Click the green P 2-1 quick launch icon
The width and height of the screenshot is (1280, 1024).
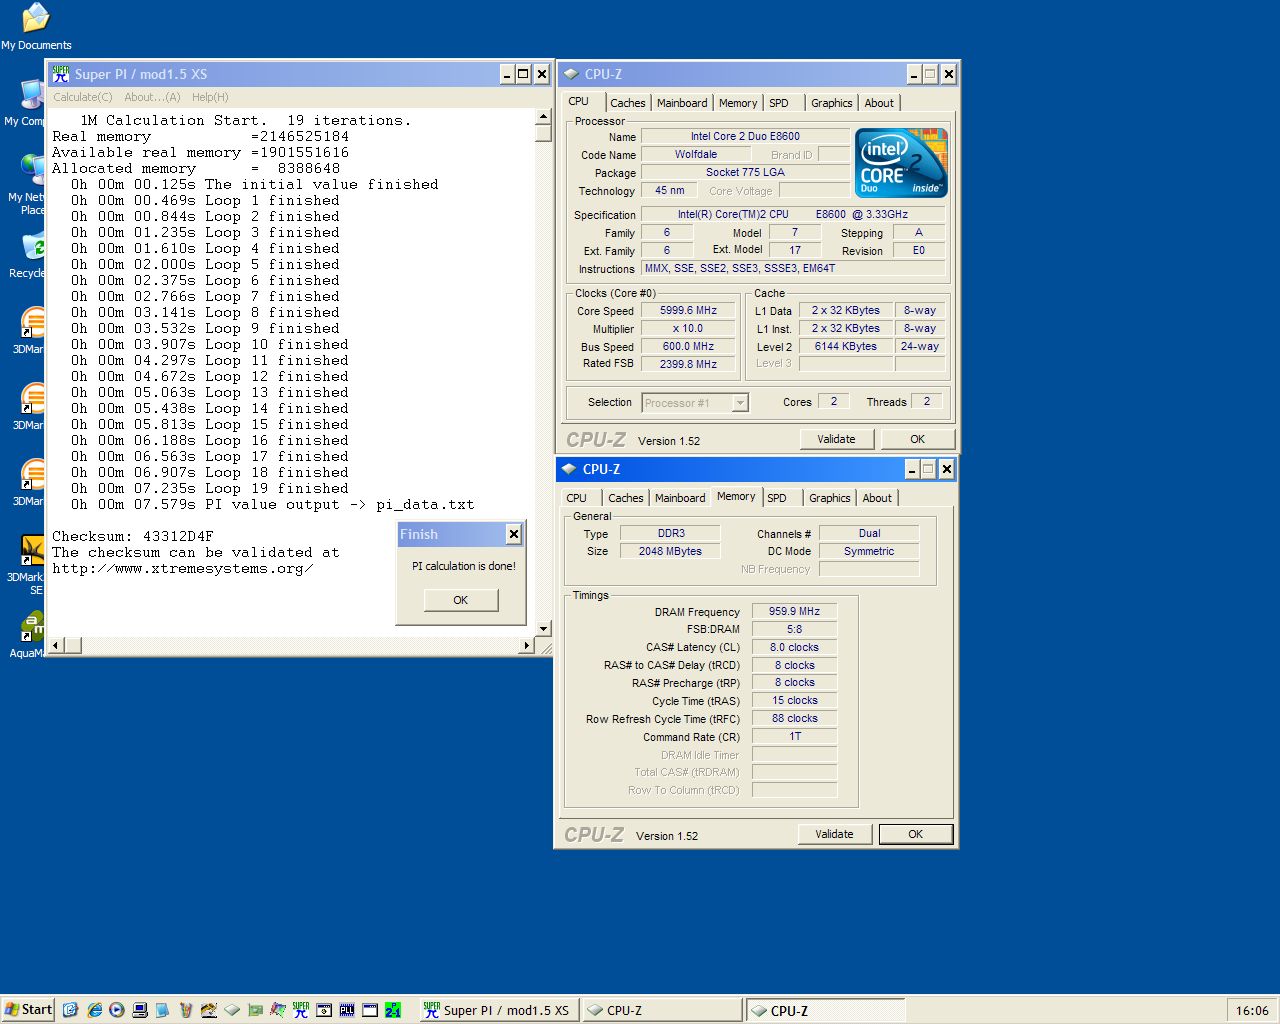click(x=393, y=1010)
